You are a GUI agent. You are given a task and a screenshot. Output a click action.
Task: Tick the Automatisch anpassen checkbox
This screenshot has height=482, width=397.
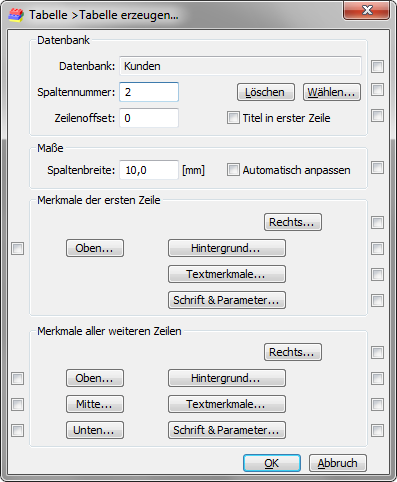click(x=233, y=170)
